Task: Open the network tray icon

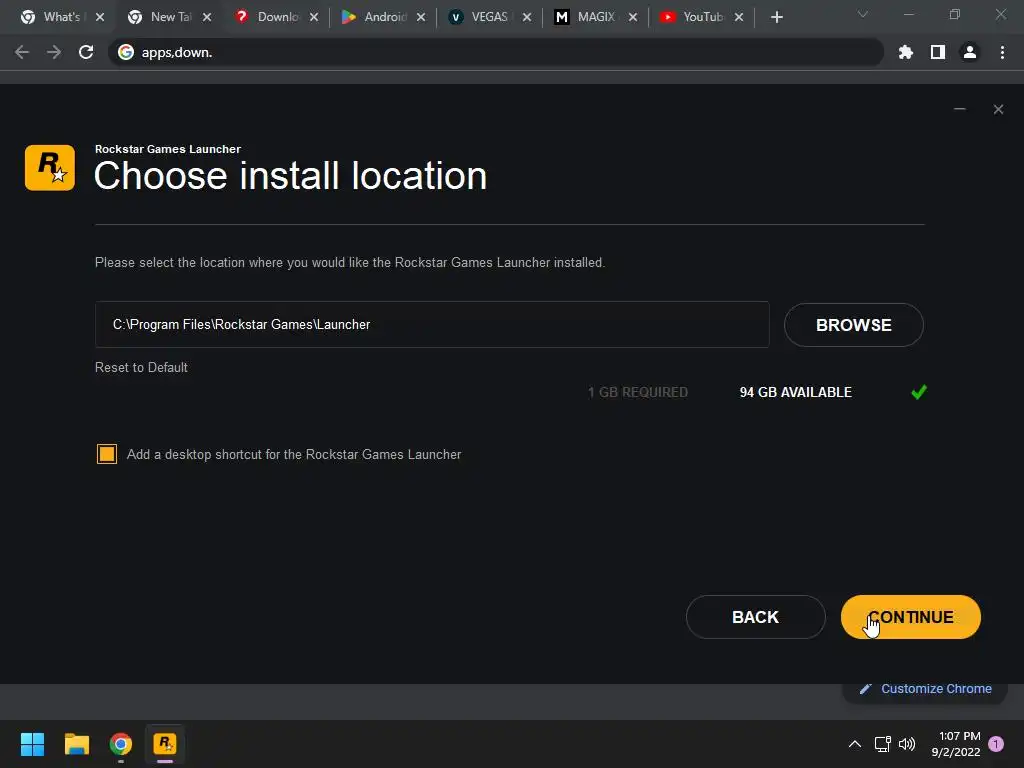Action: [883, 744]
